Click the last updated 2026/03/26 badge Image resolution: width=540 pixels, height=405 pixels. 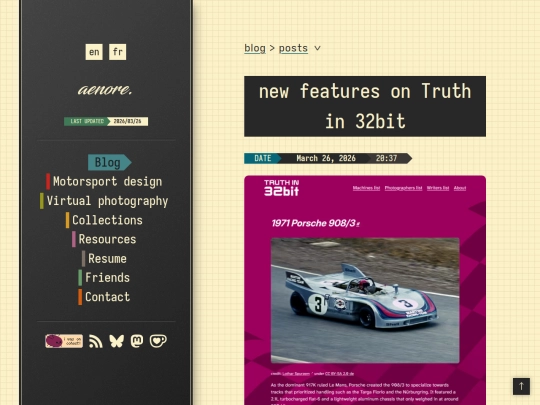106,121
